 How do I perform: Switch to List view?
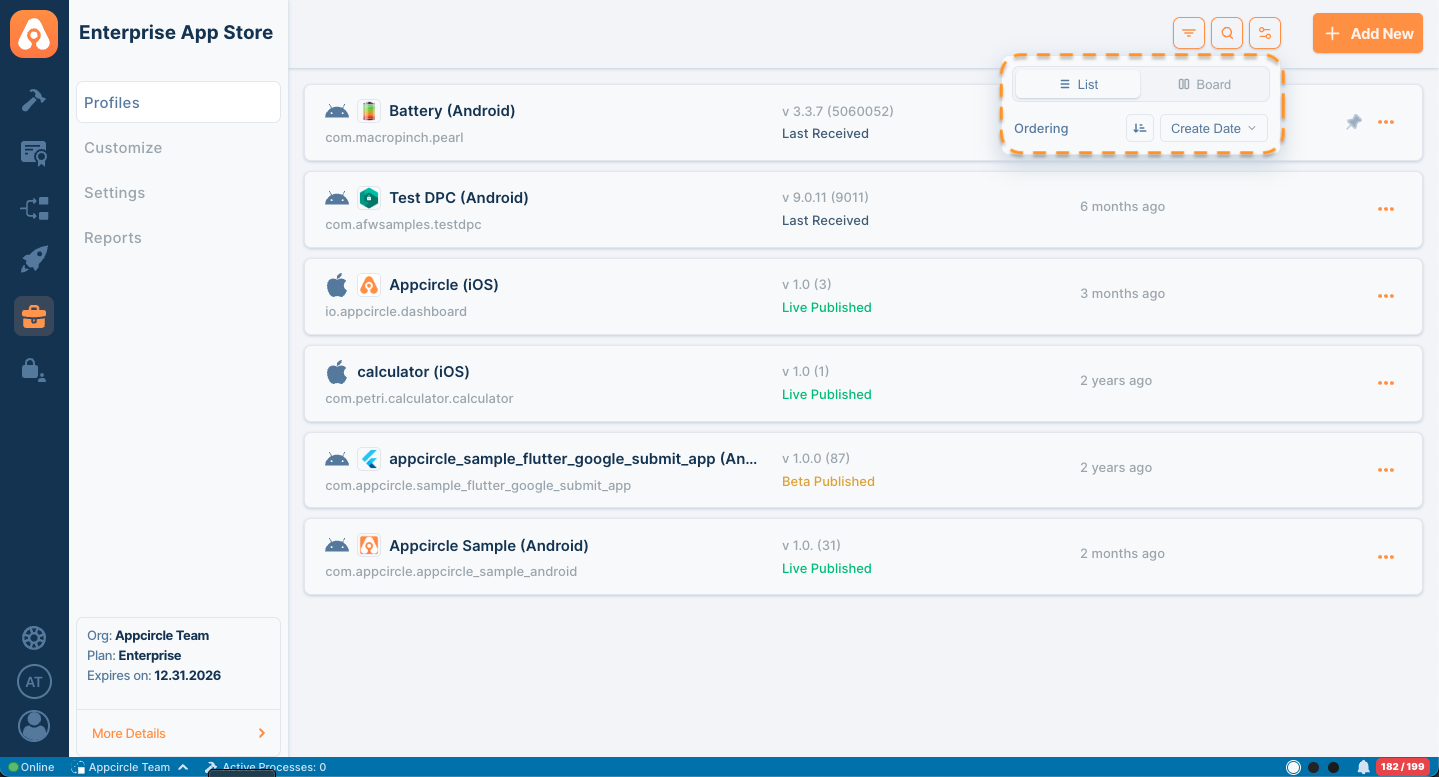coord(1078,85)
